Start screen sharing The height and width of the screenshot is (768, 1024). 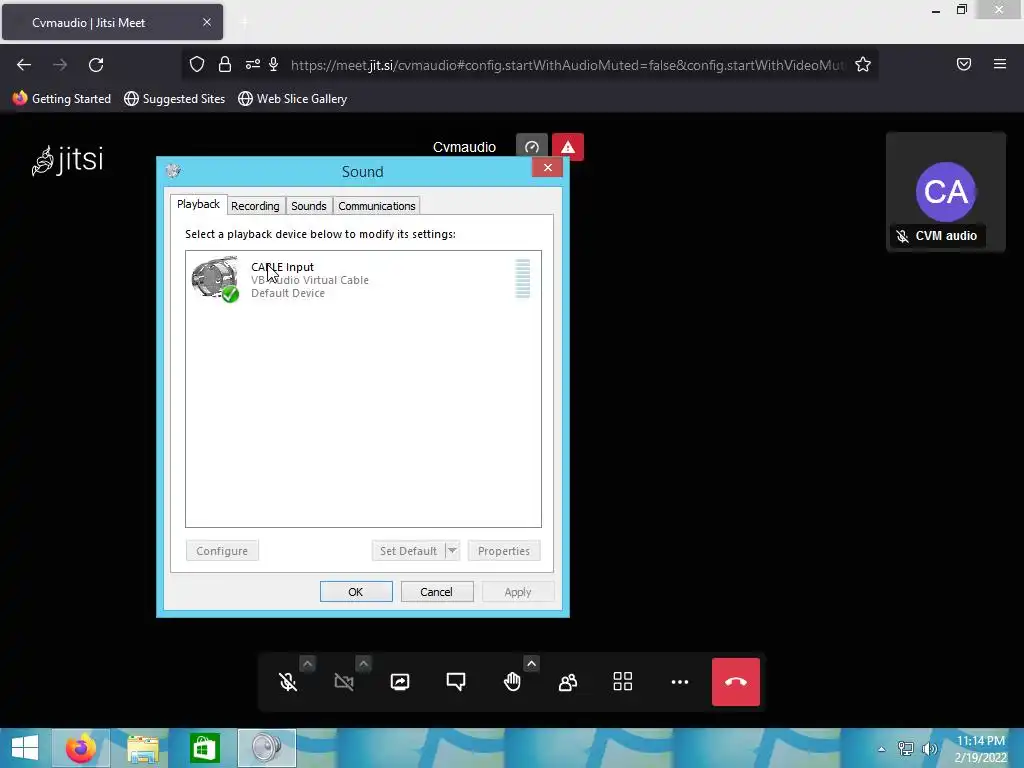(400, 682)
